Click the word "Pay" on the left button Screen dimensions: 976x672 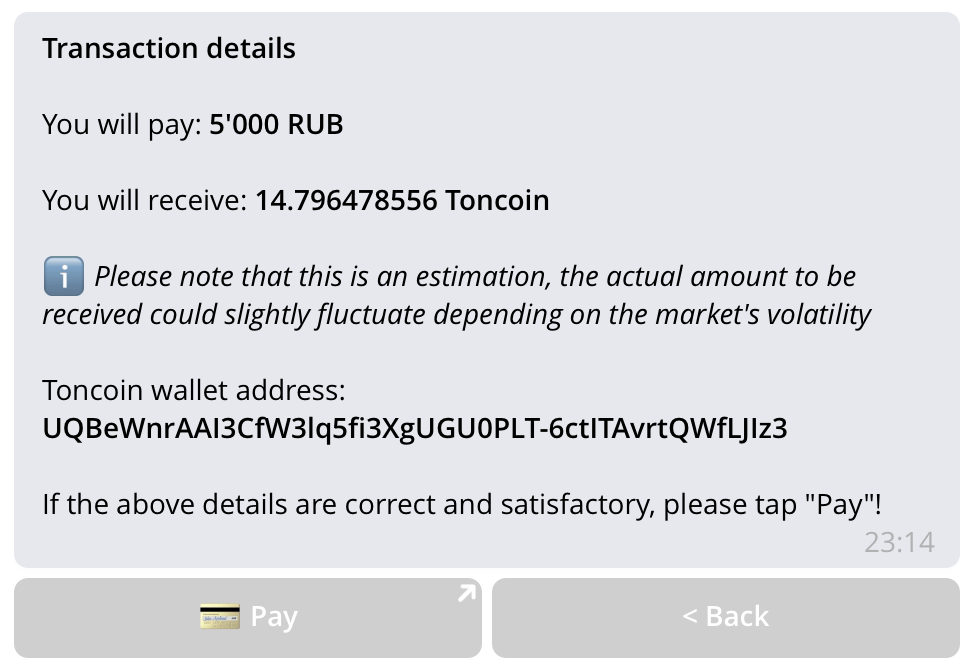pos(274,617)
